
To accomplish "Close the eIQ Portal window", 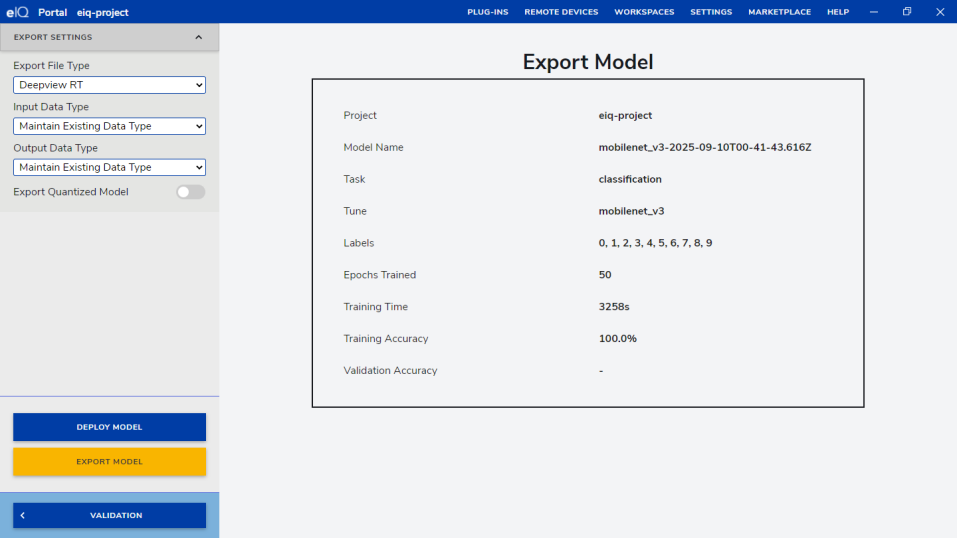I will click(939, 12).
